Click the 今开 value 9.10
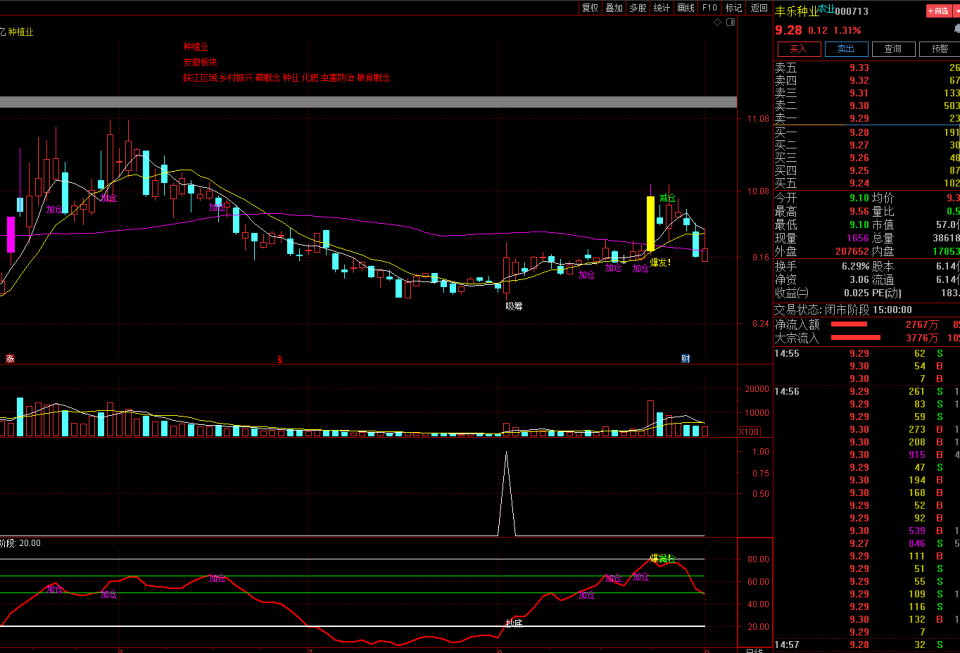This screenshot has width=960, height=653. (859, 198)
